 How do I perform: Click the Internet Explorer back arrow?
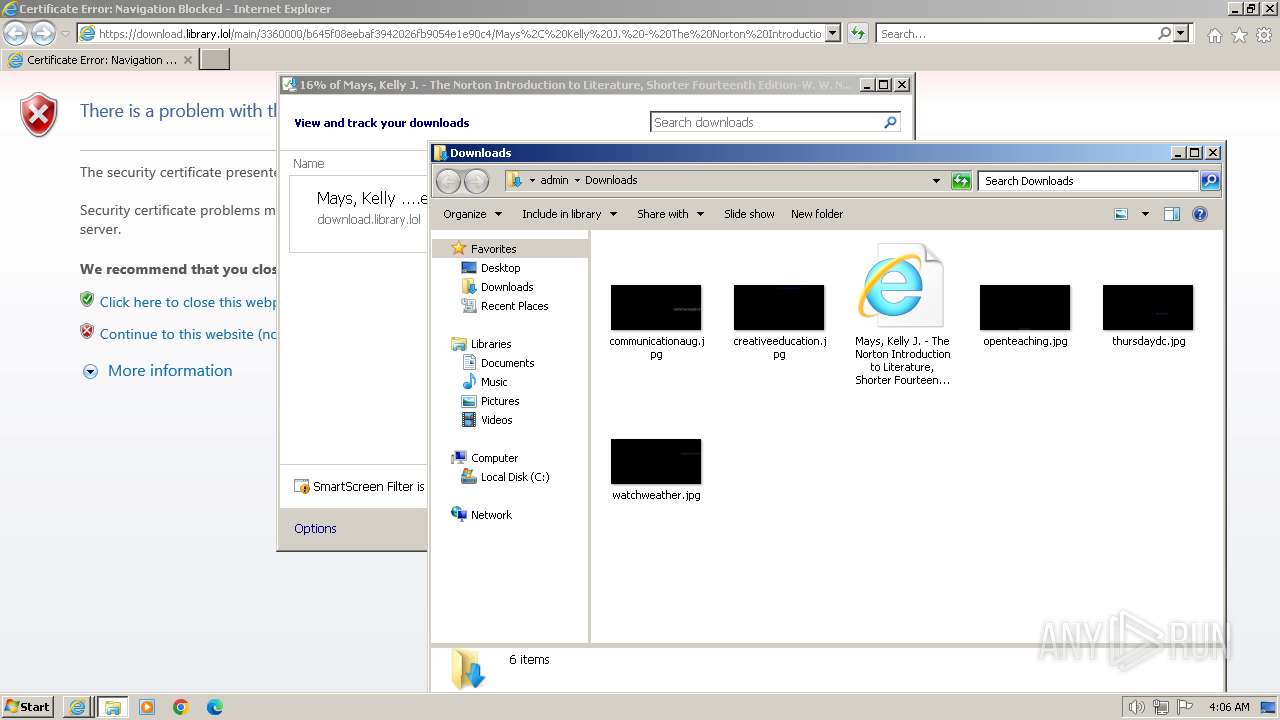coord(15,33)
